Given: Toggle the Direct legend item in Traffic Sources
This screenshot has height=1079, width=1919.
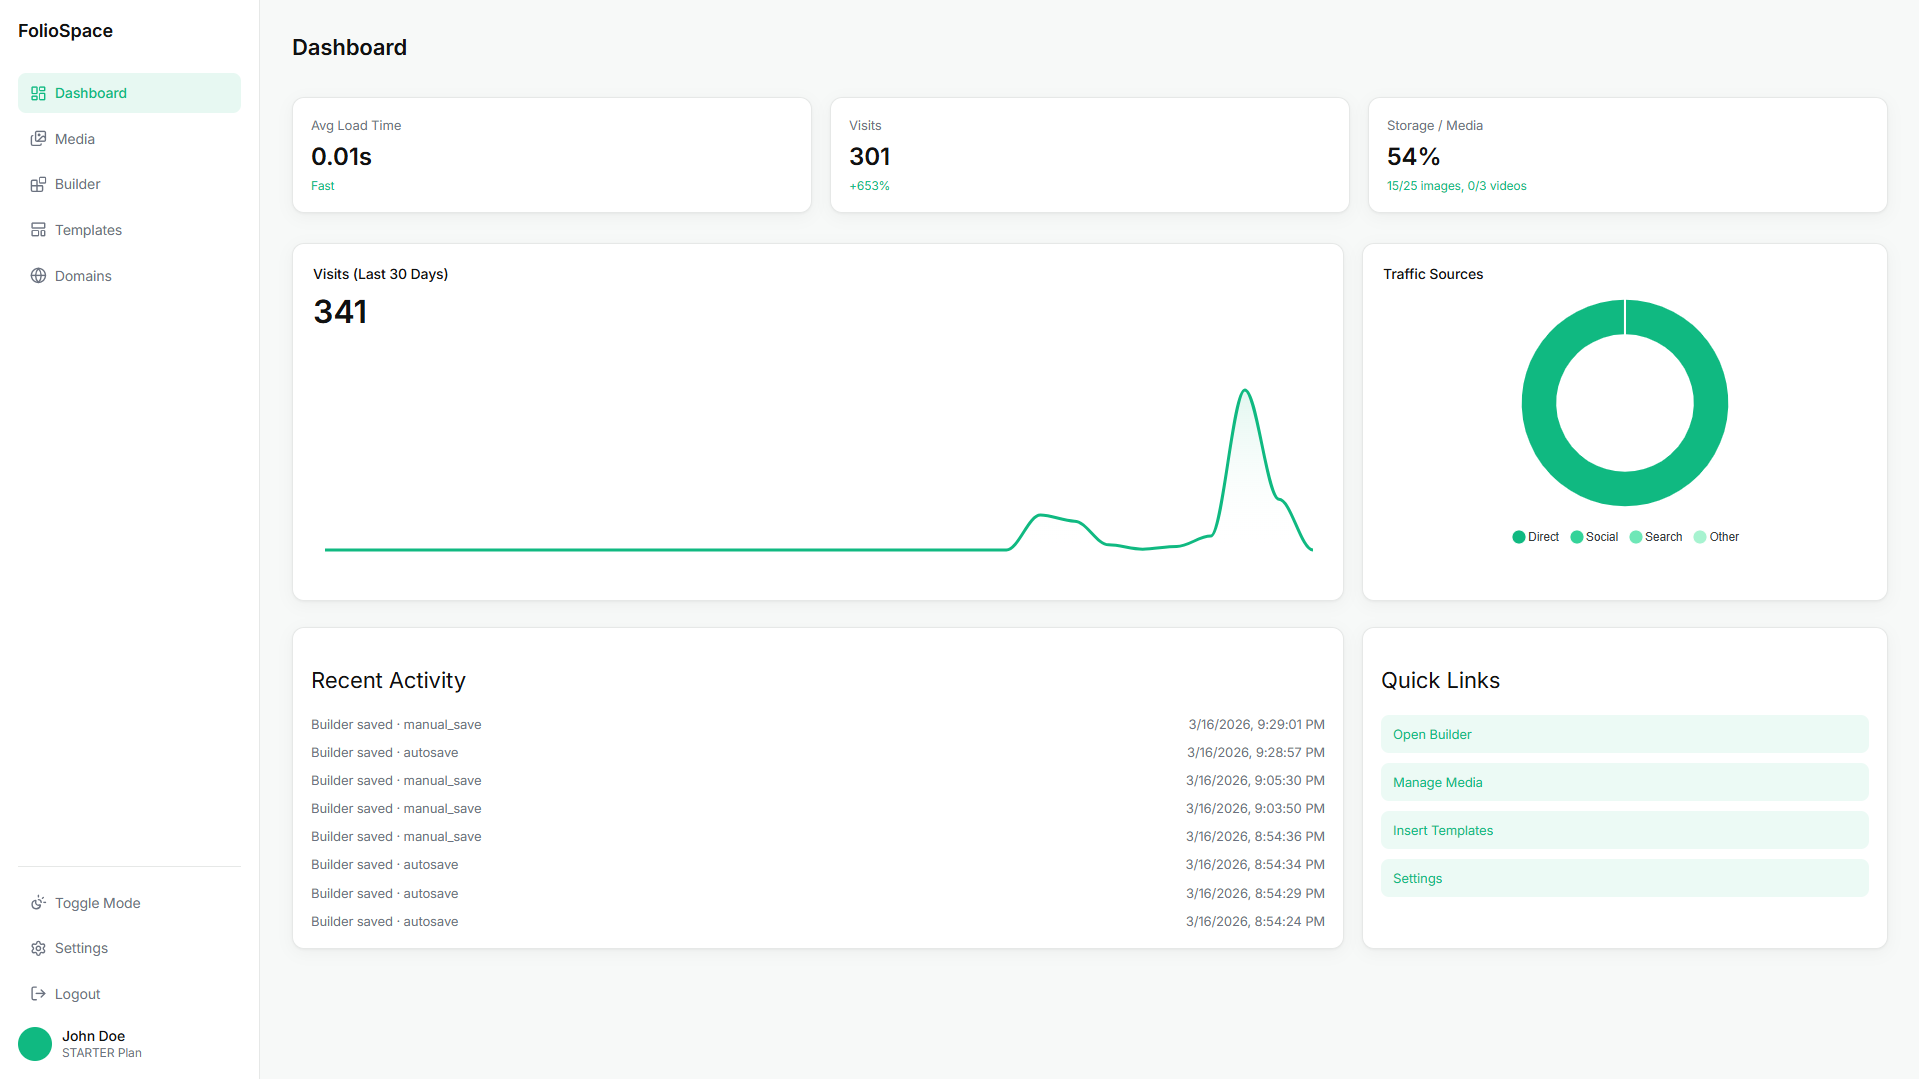Looking at the screenshot, I should tap(1535, 537).
